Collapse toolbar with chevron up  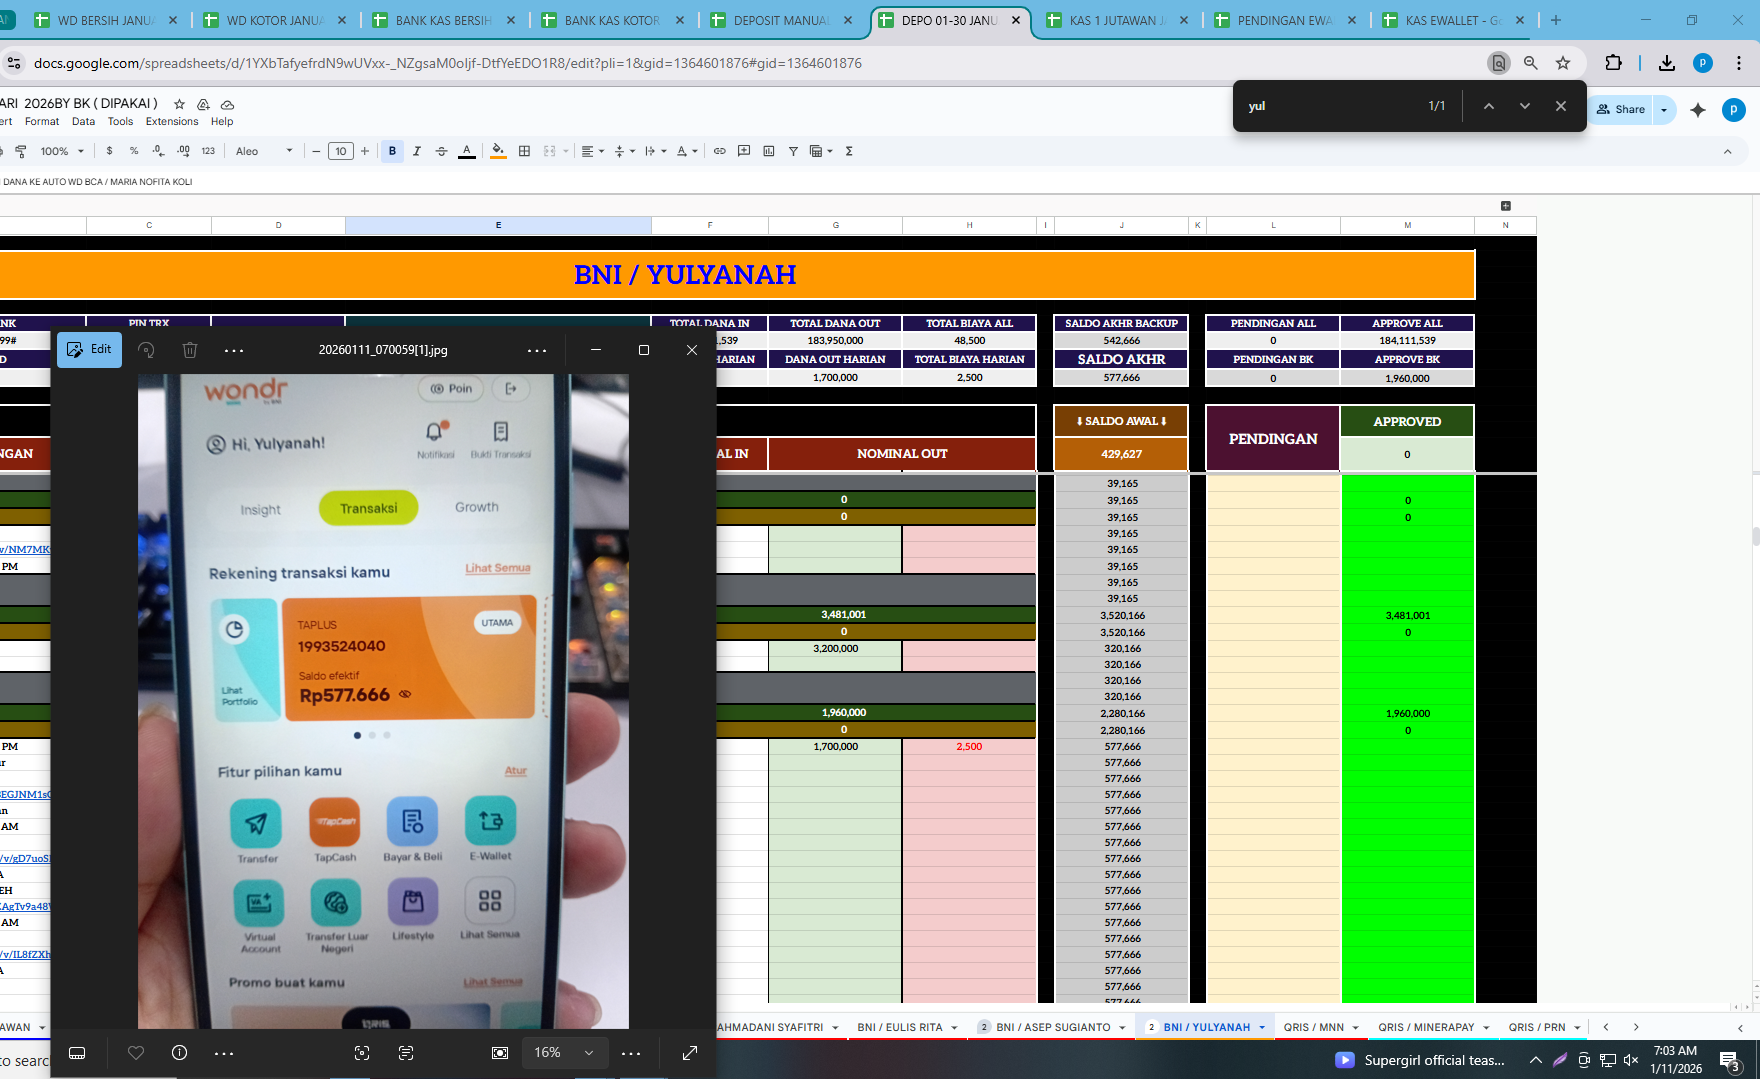click(1727, 151)
